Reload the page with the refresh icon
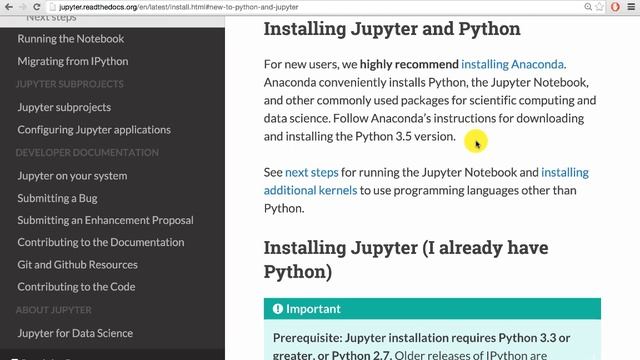The height and width of the screenshot is (360, 640). [37, 7]
